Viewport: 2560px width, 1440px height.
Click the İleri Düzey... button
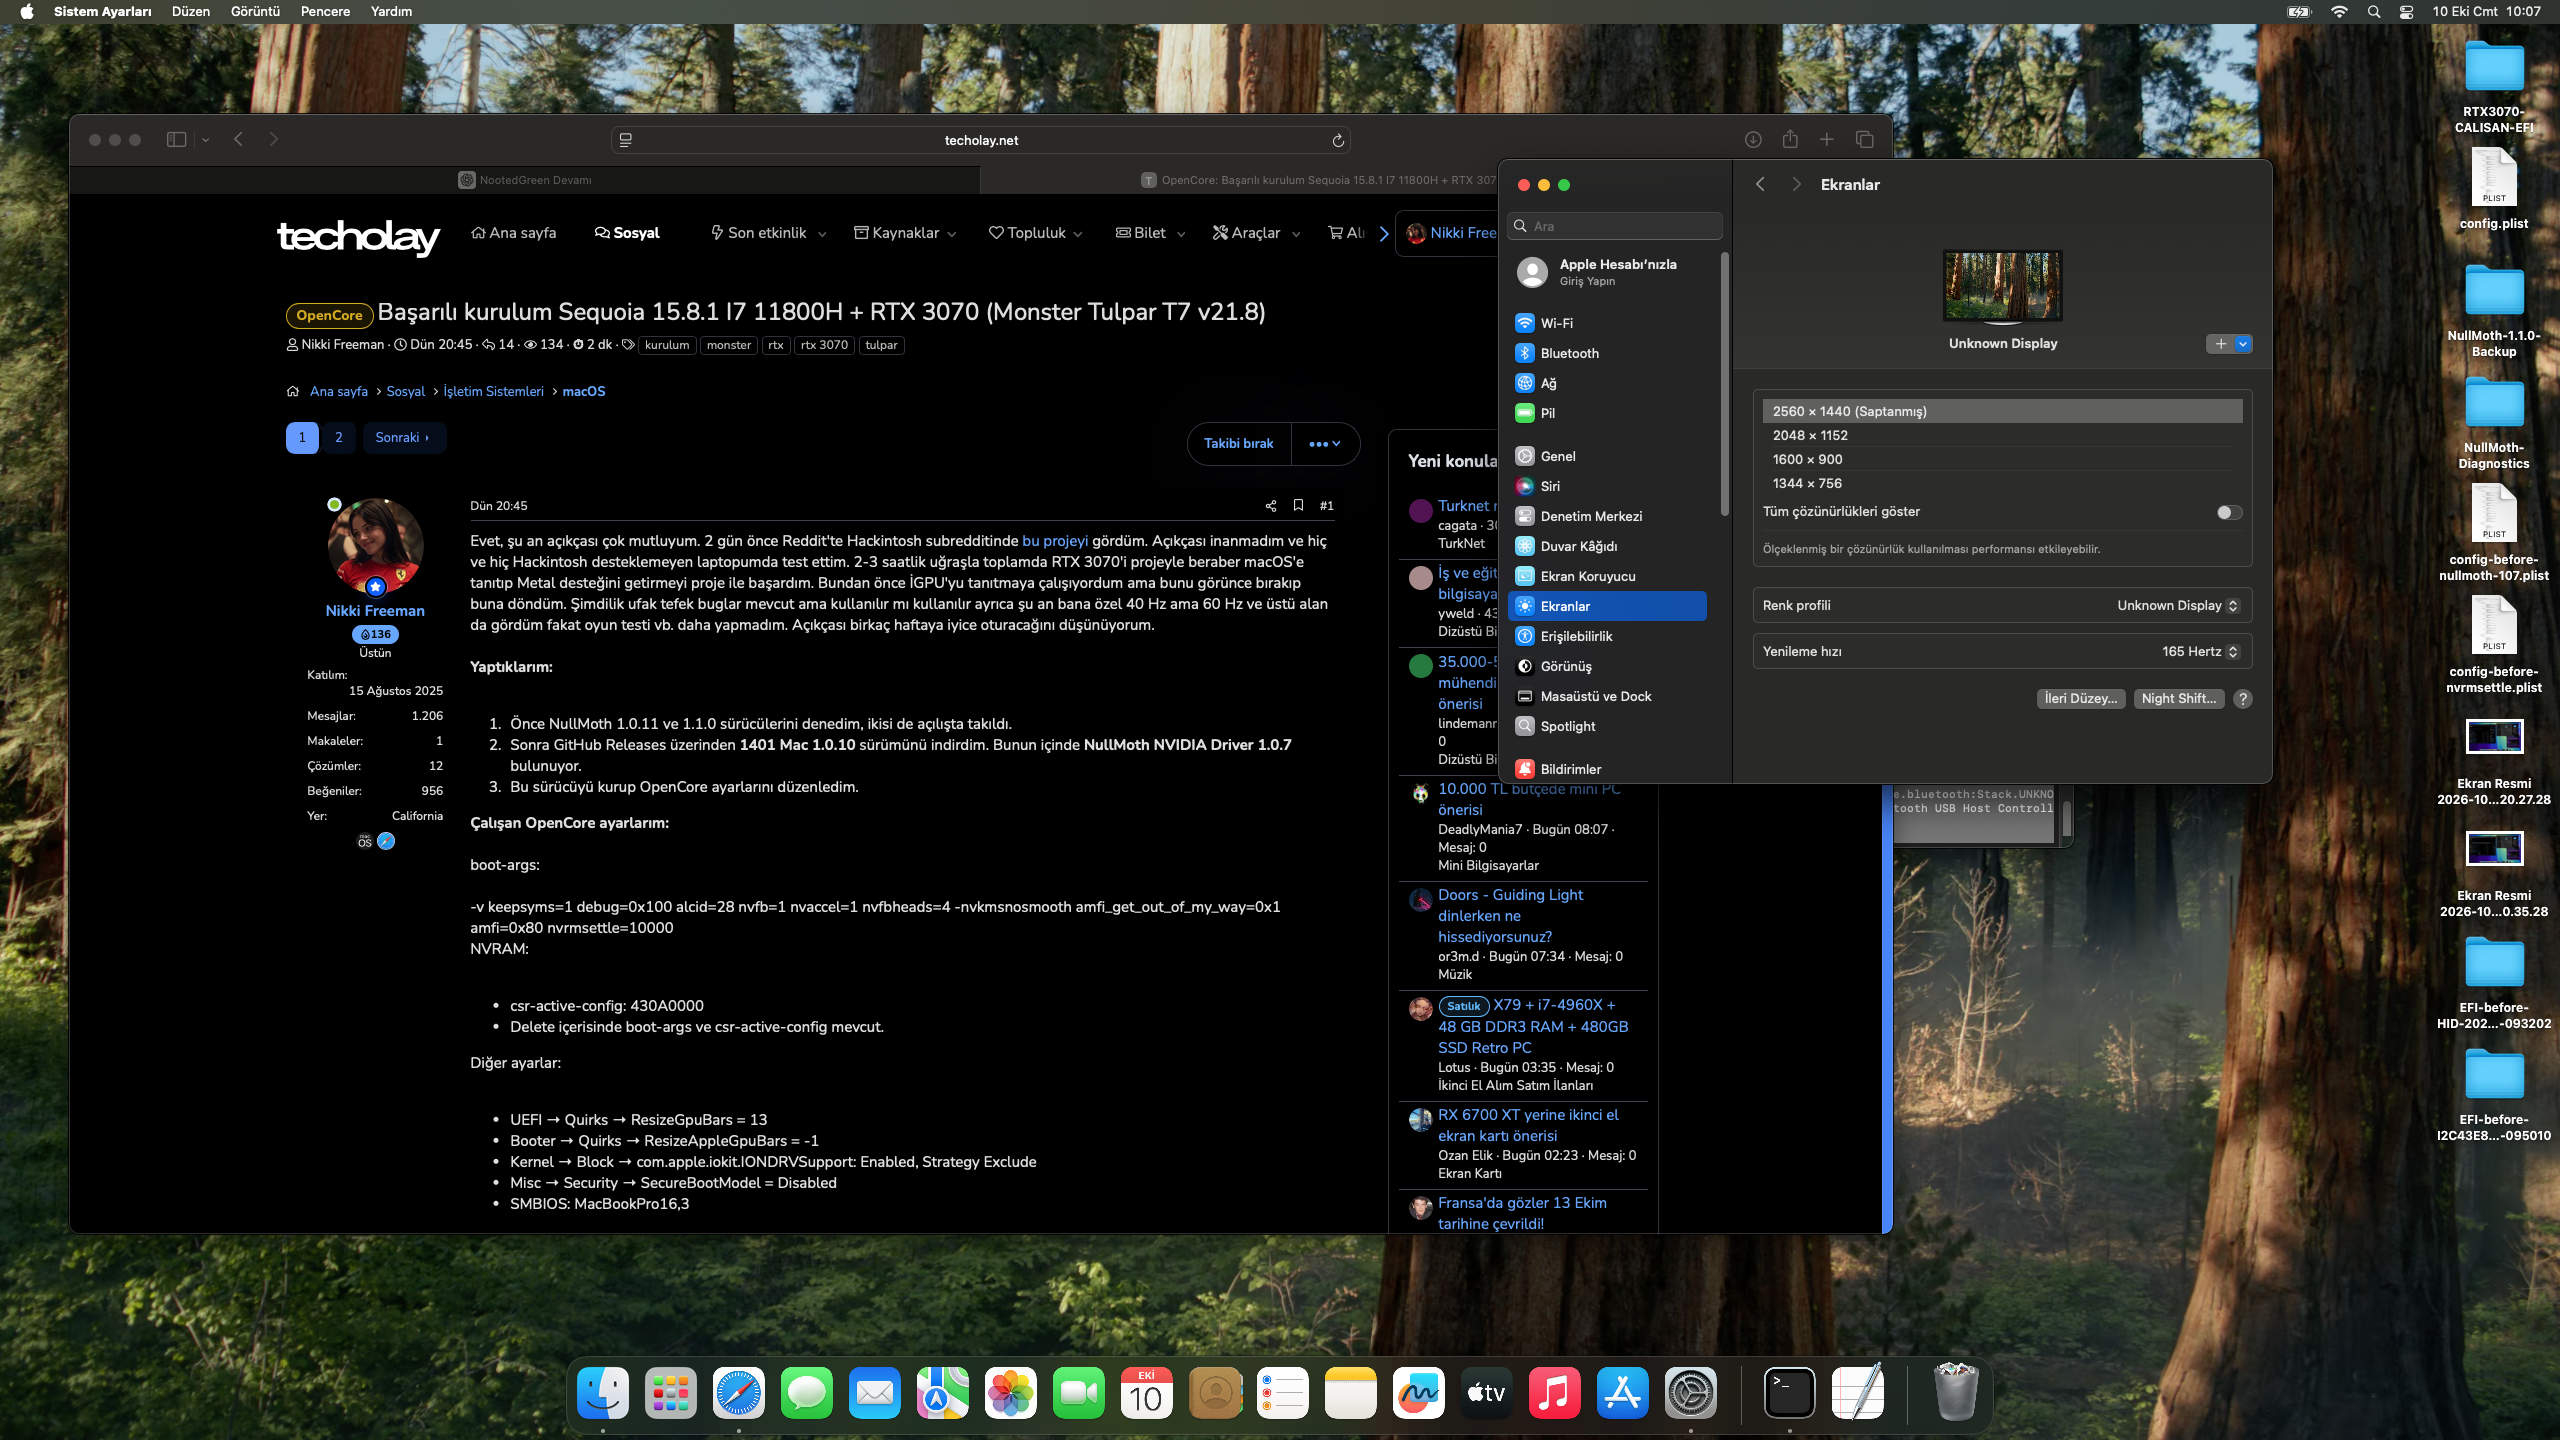[x=2080, y=699]
